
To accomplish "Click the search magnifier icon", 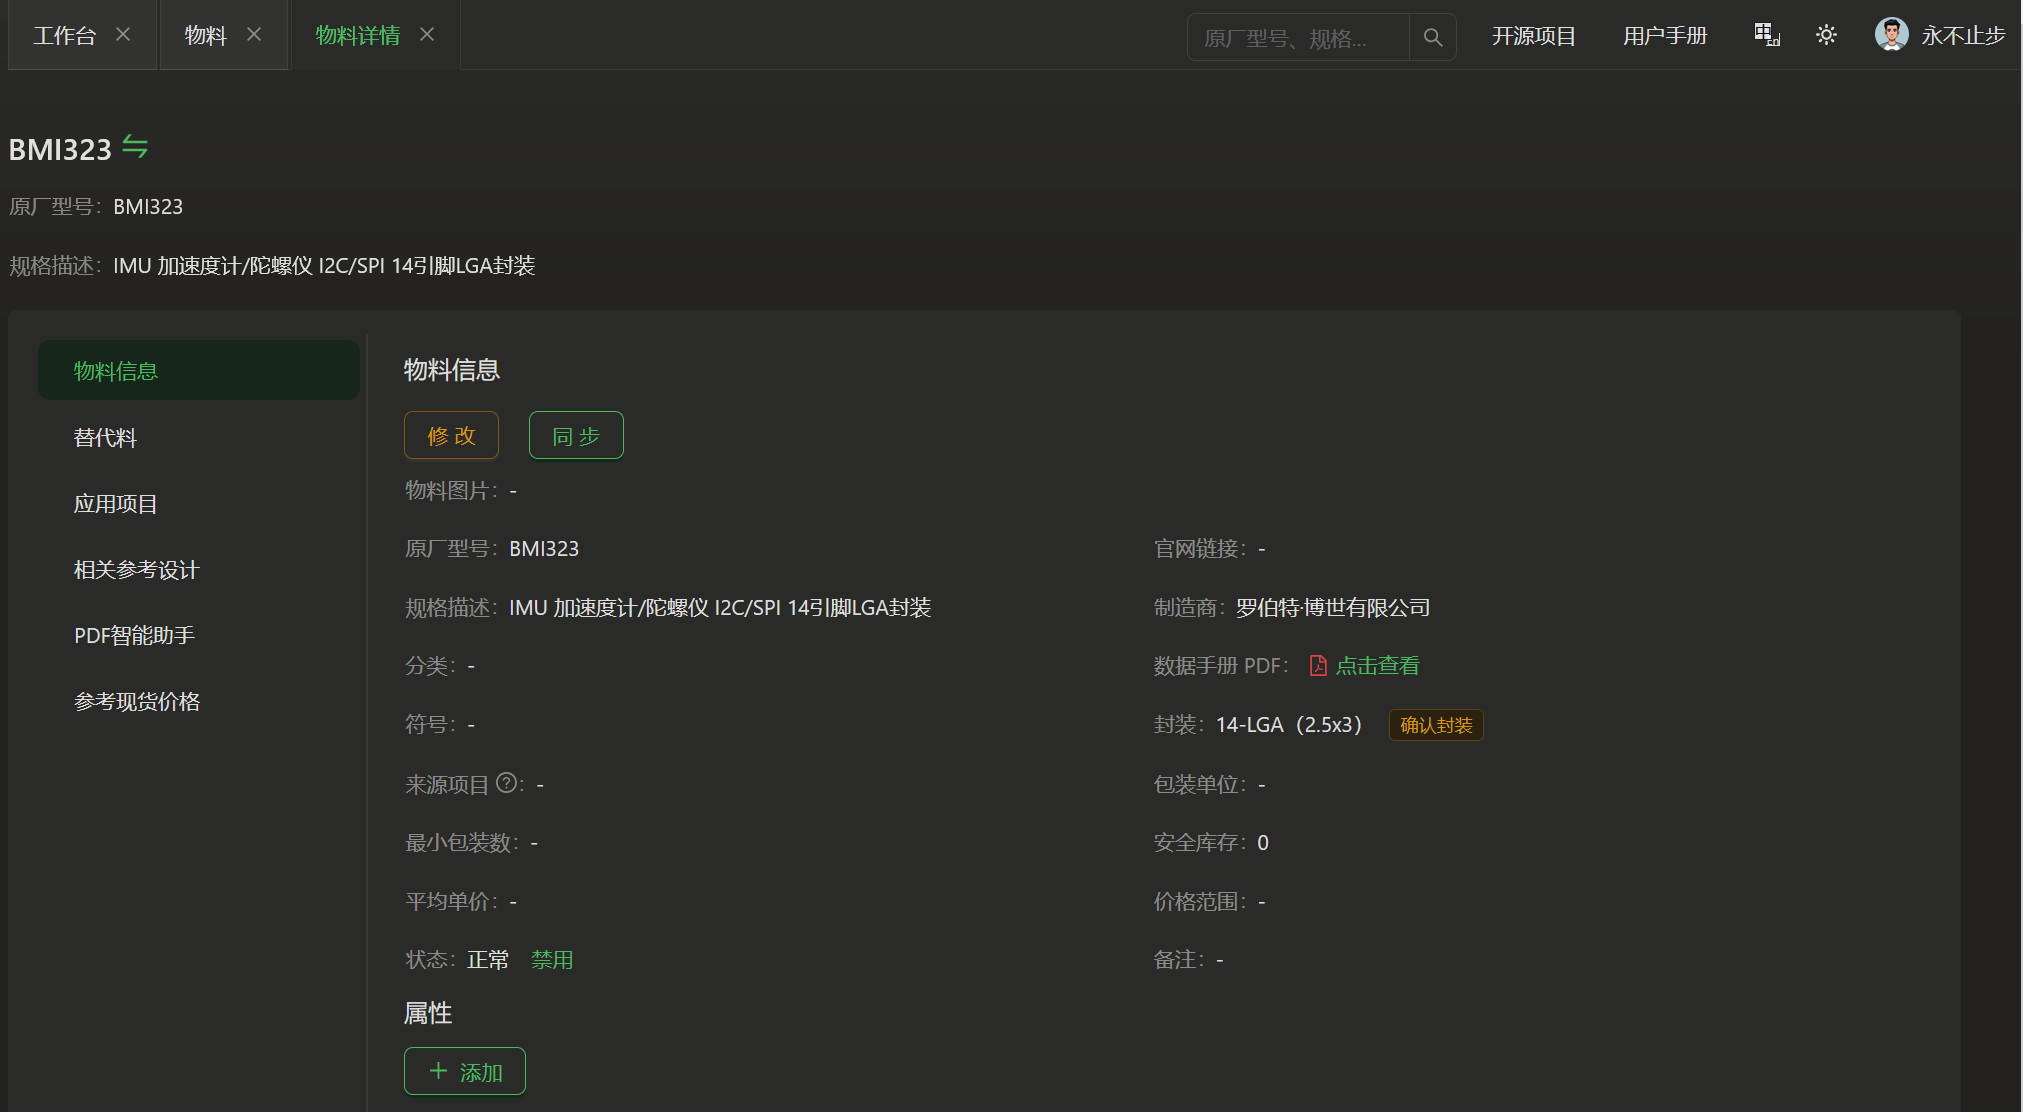I will tap(1432, 37).
